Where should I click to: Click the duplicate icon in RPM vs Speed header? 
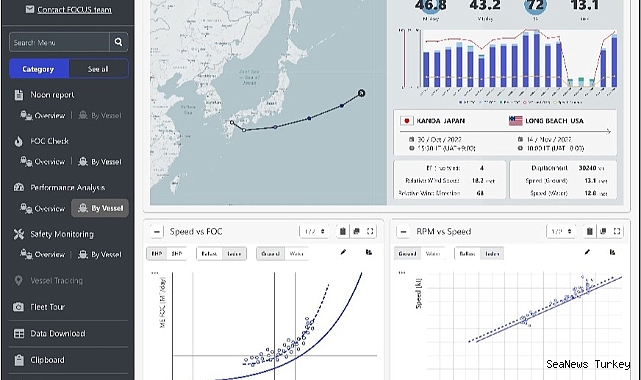click(603, 231)
